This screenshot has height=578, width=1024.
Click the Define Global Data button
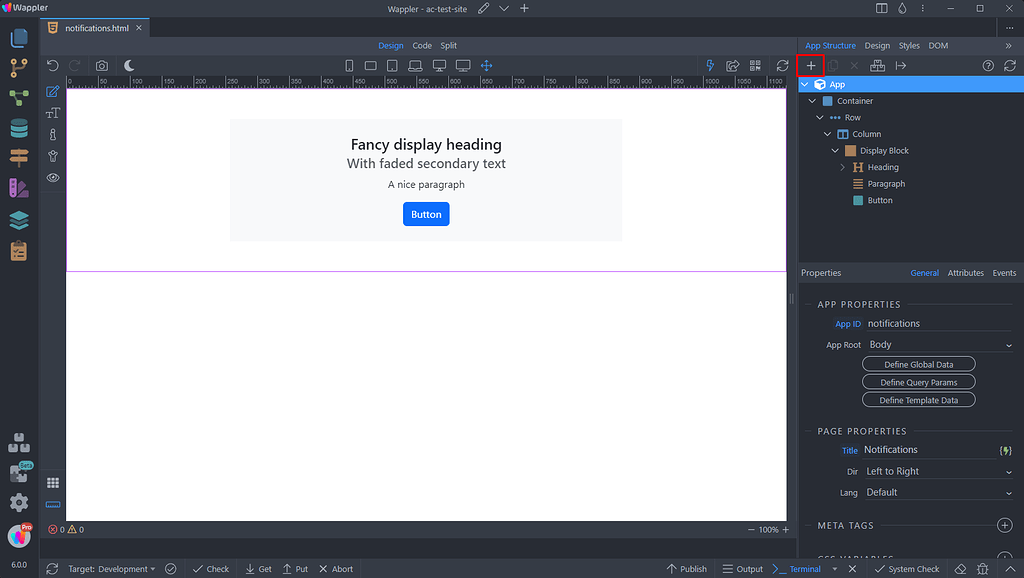[x=918, y=363]
